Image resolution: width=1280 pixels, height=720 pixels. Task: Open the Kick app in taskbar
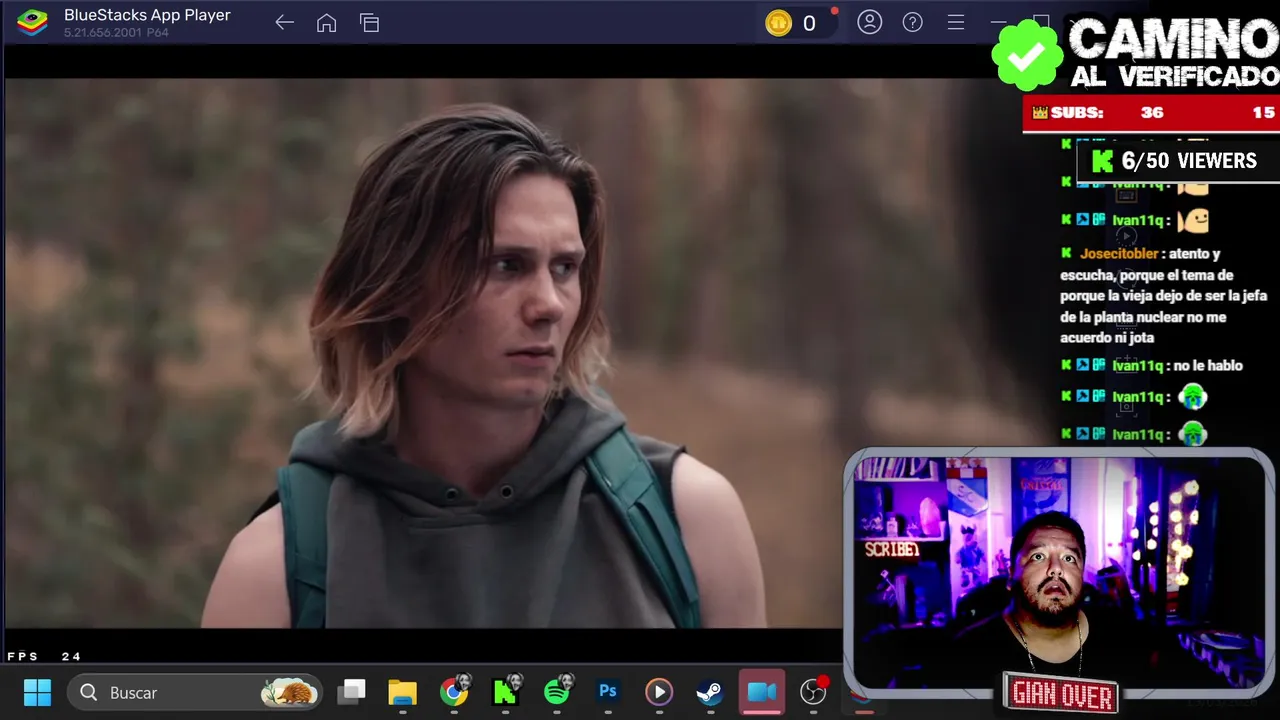[506, 692]
